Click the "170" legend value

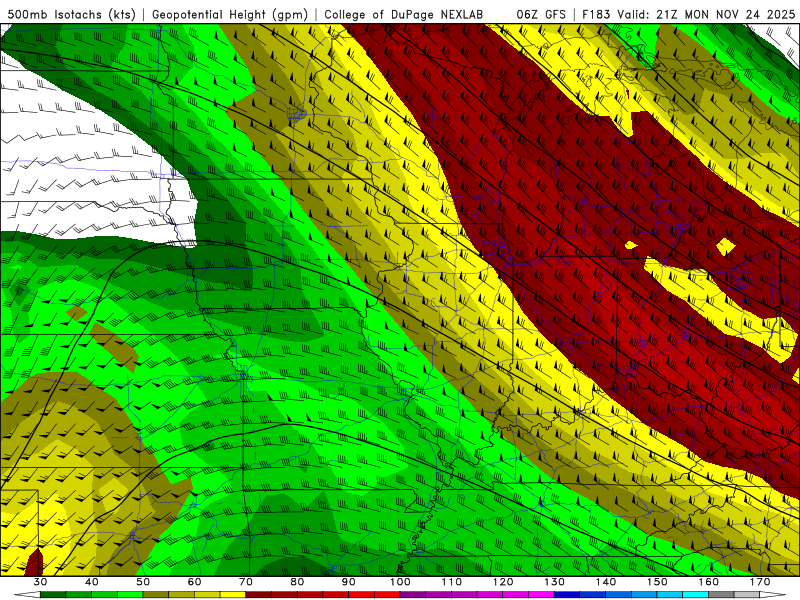point(760,582)
